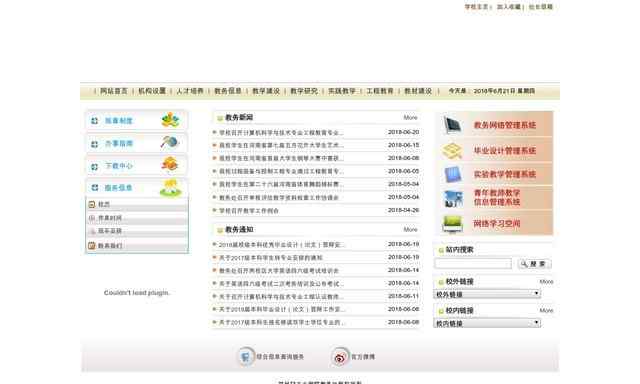
Task: Click the refresh-style icon before 下载中心
Action: (94, 166)
